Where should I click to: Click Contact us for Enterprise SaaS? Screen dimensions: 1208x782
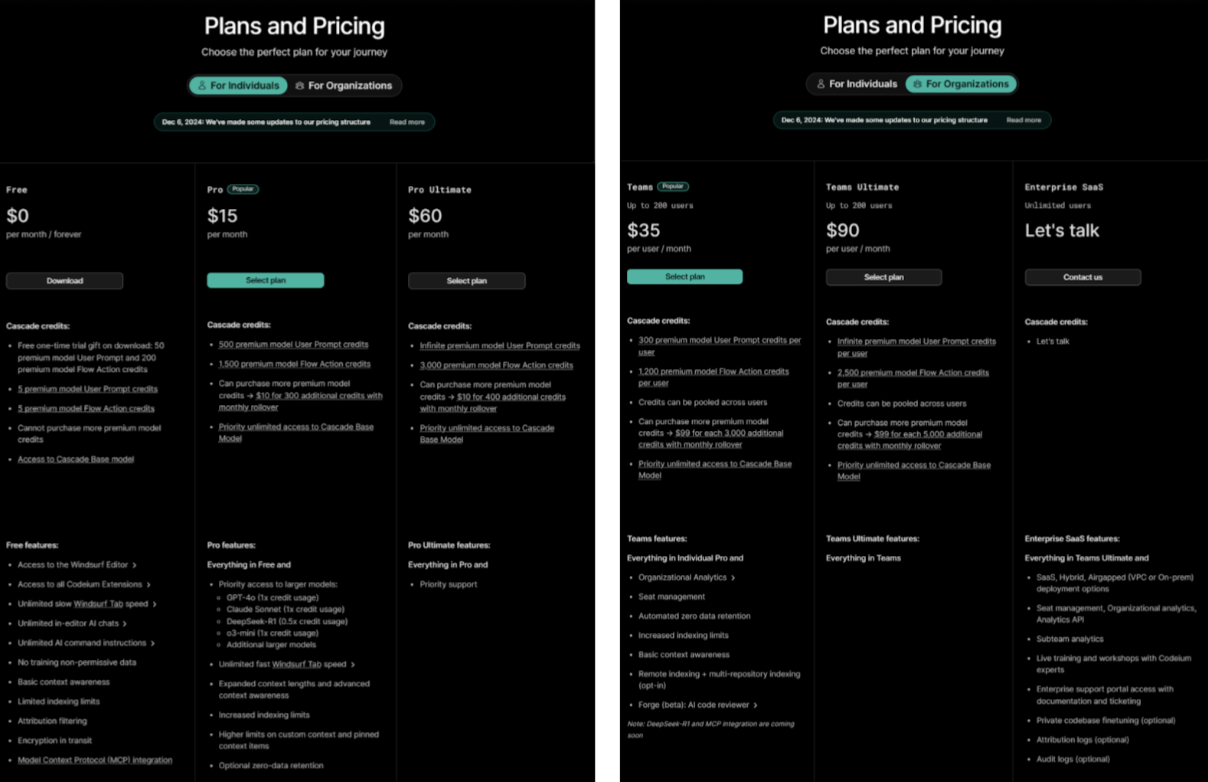pos(1083,277)
